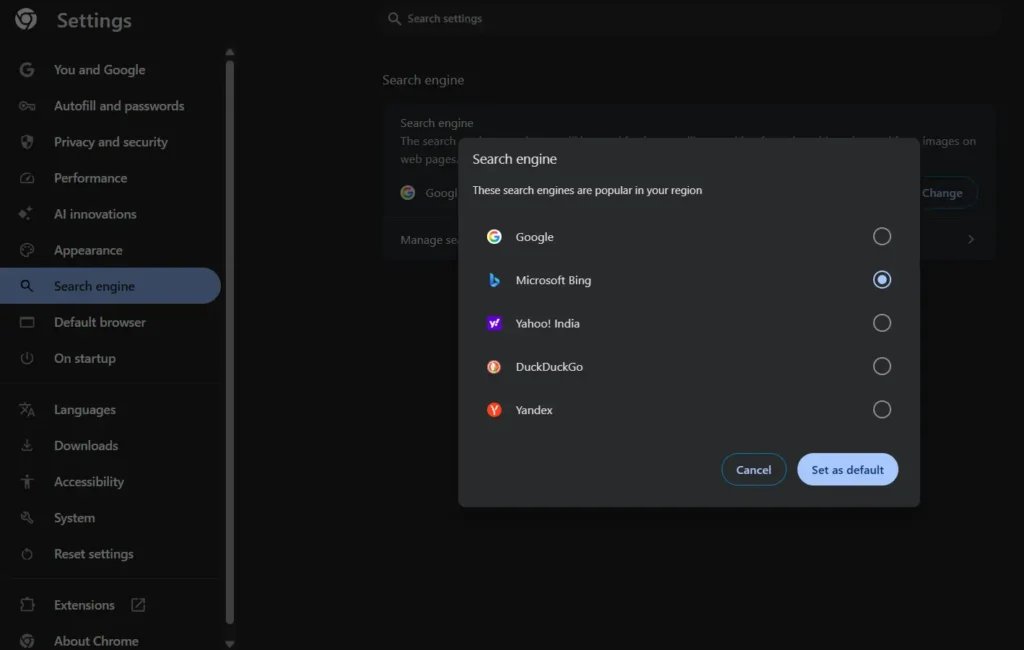The image size is (1024, 650).
Task: Click the translate icon for Languages
Action: click(x=27, y=410)
